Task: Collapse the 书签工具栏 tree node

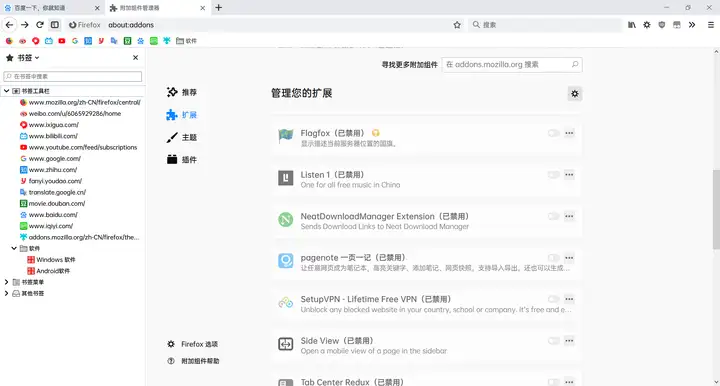Action: [x=6, y=91]
